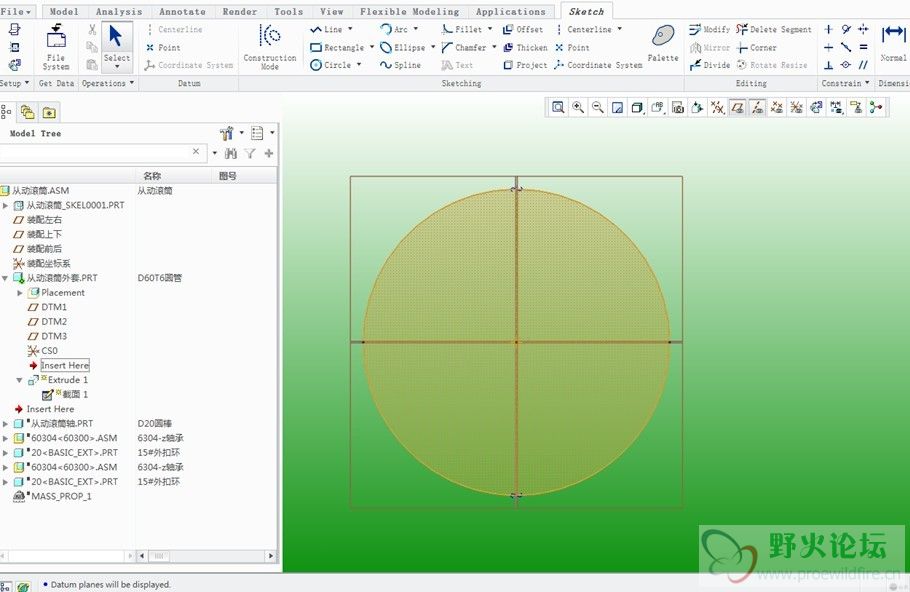The image size is (910, 592).
Task: Collapse the Extrude 1 feature node
Action: click(19, 380)
